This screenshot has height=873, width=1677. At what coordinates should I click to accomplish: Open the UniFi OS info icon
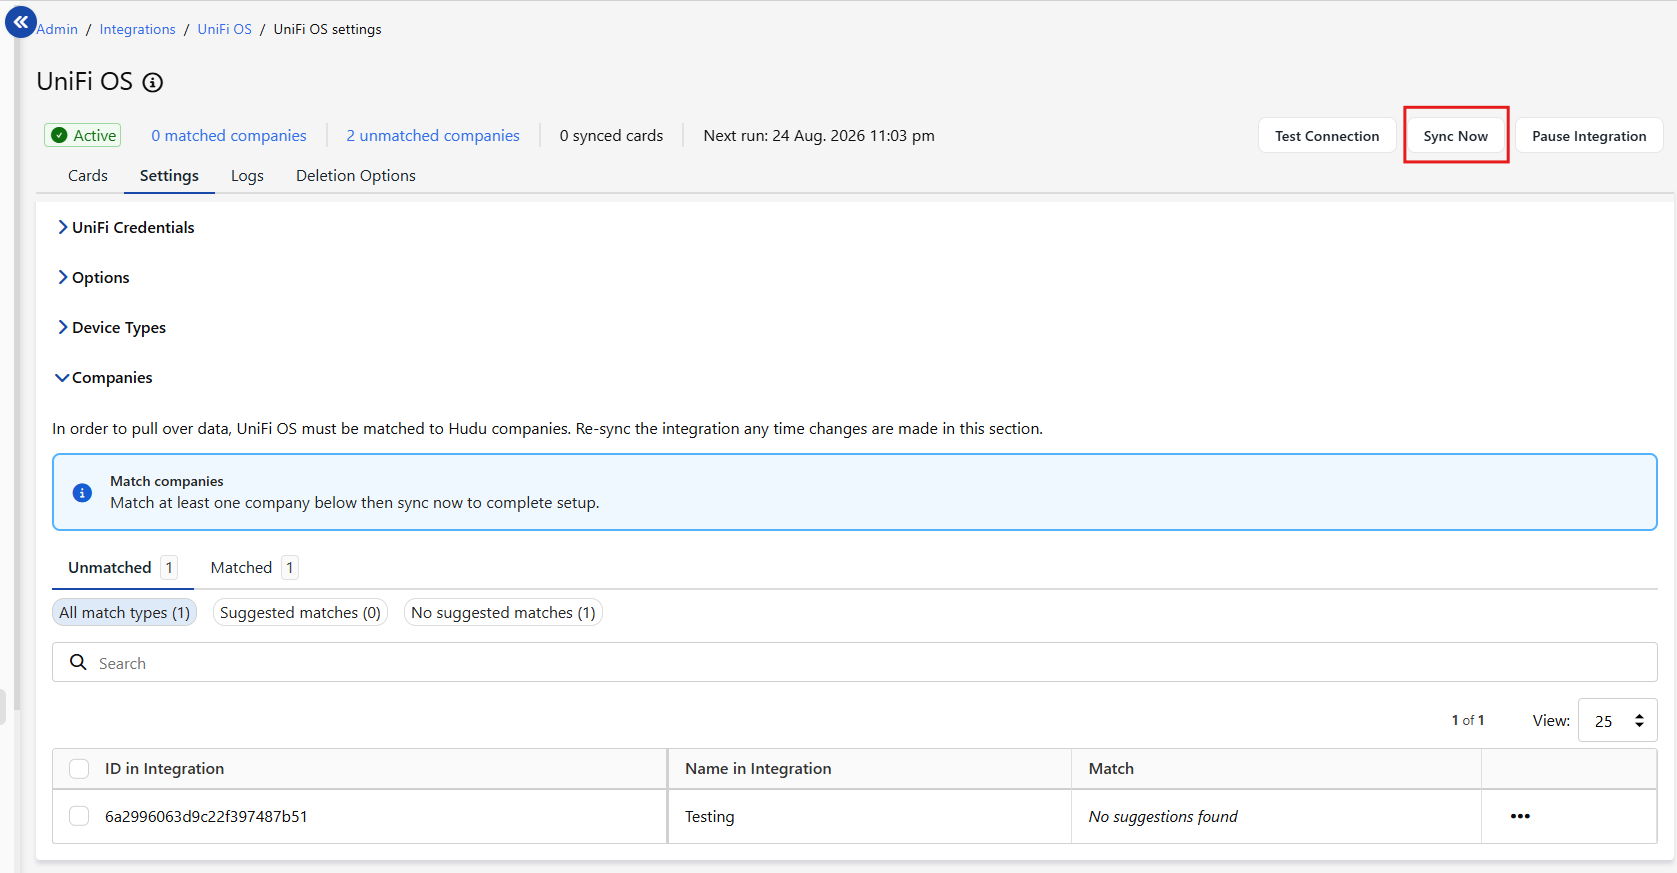coord(152,83)
